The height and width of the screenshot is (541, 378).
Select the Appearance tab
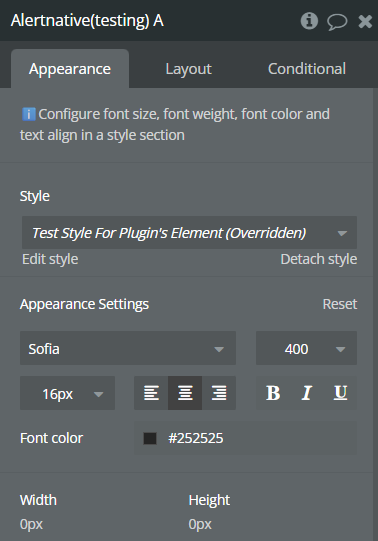[70, 69]
